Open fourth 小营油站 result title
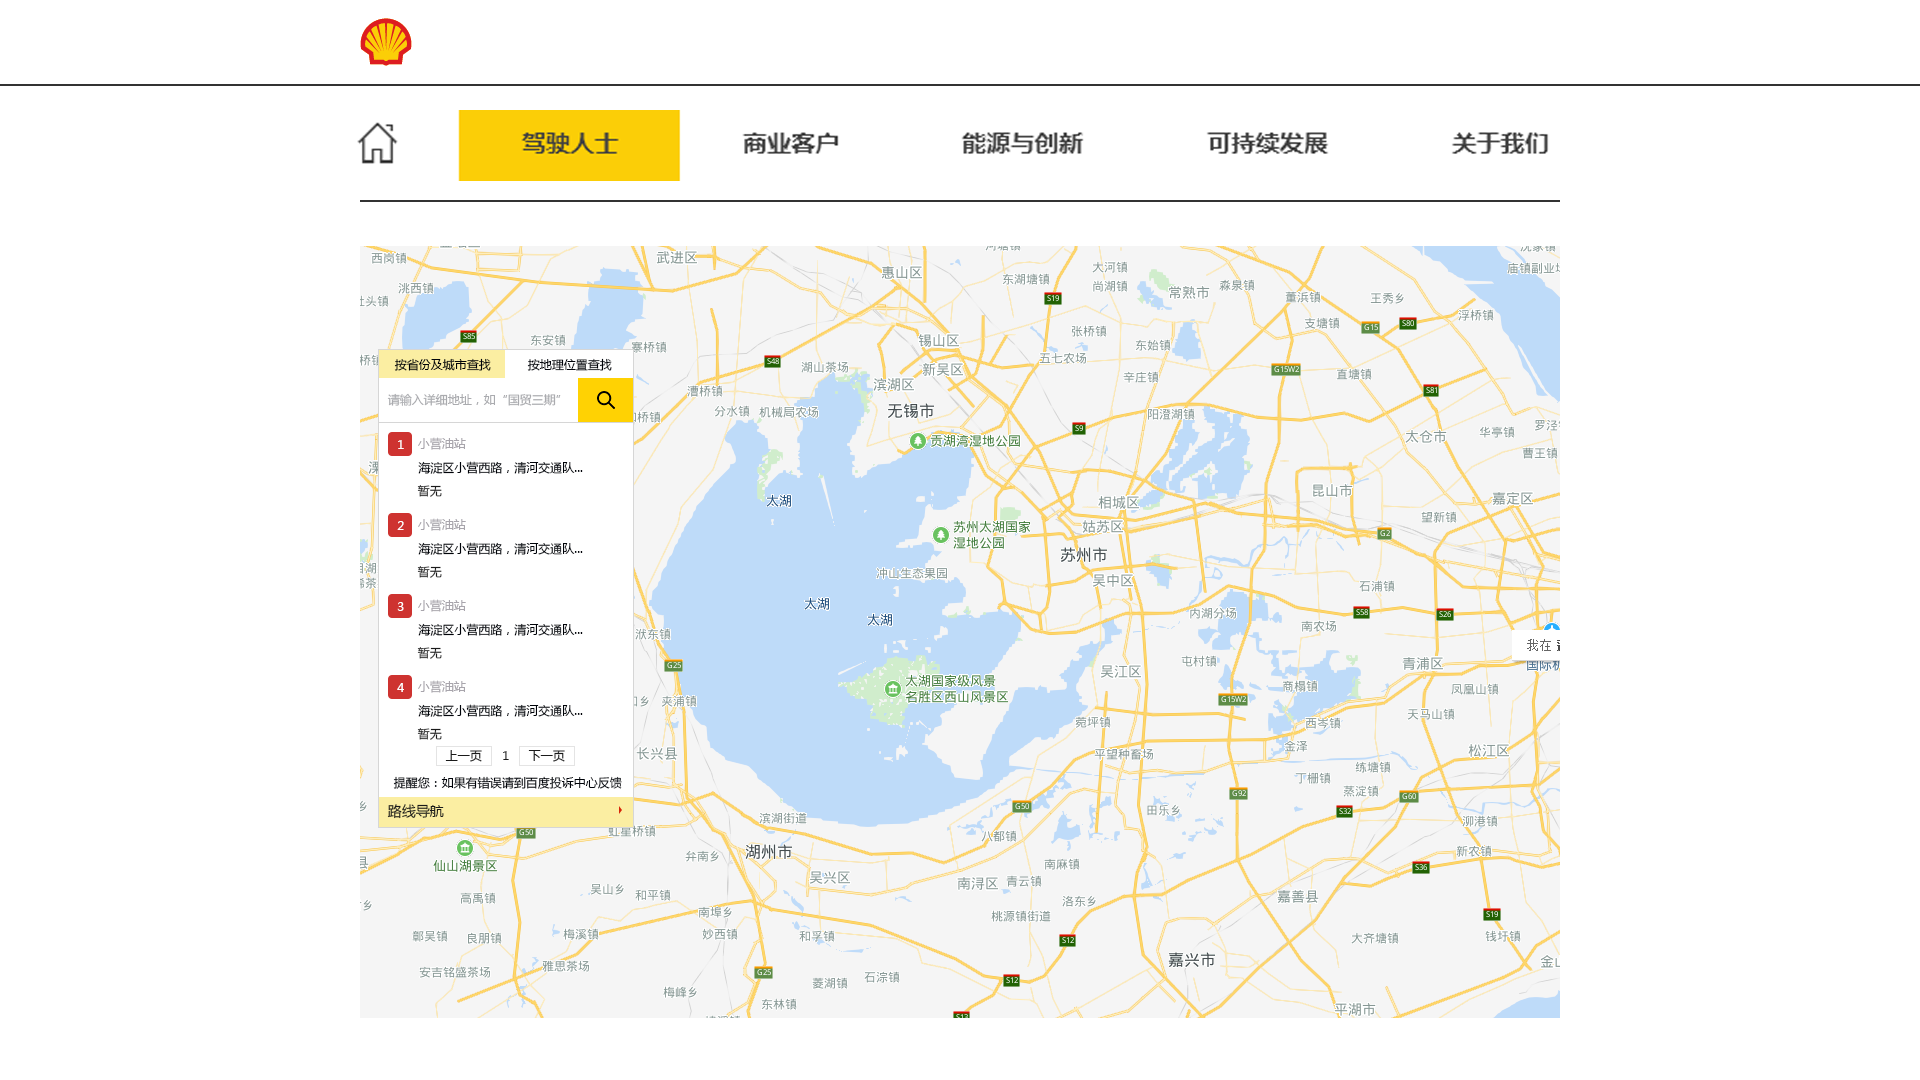The image size is (1920, 1080). [x=442, y=687]
